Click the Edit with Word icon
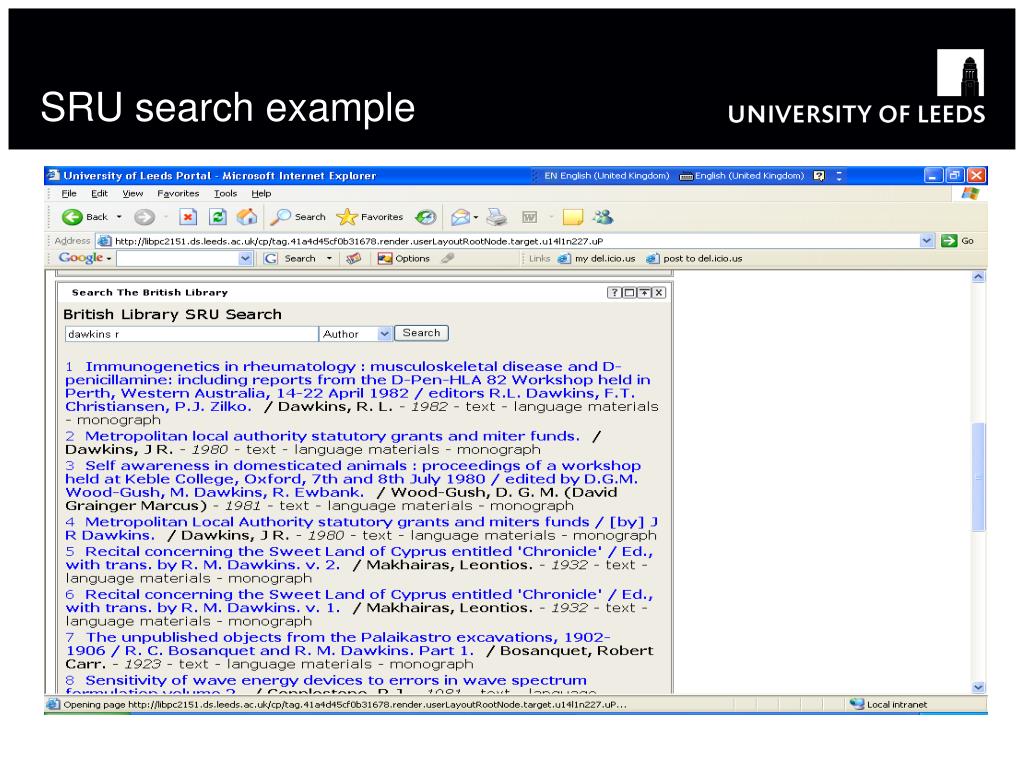Viewport: 1024px width, 768px height. click(x=530, y=217)
